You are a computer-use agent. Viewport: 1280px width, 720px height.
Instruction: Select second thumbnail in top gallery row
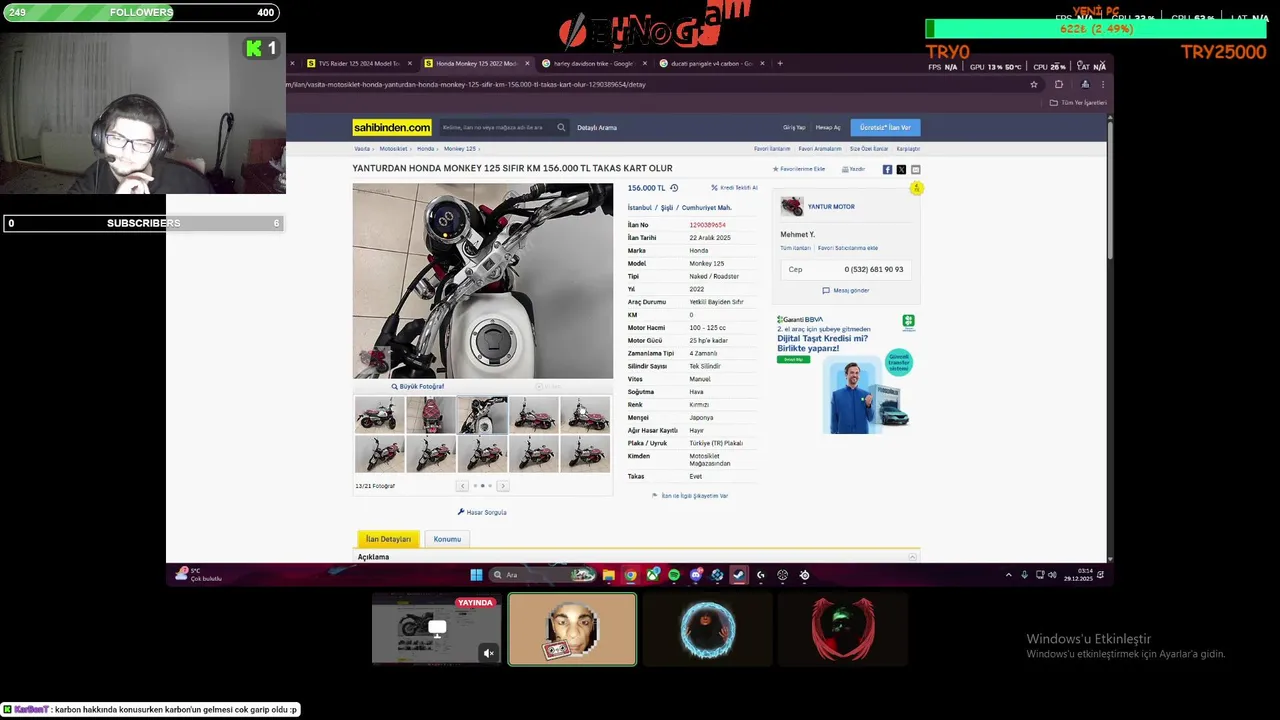point(431,415)
